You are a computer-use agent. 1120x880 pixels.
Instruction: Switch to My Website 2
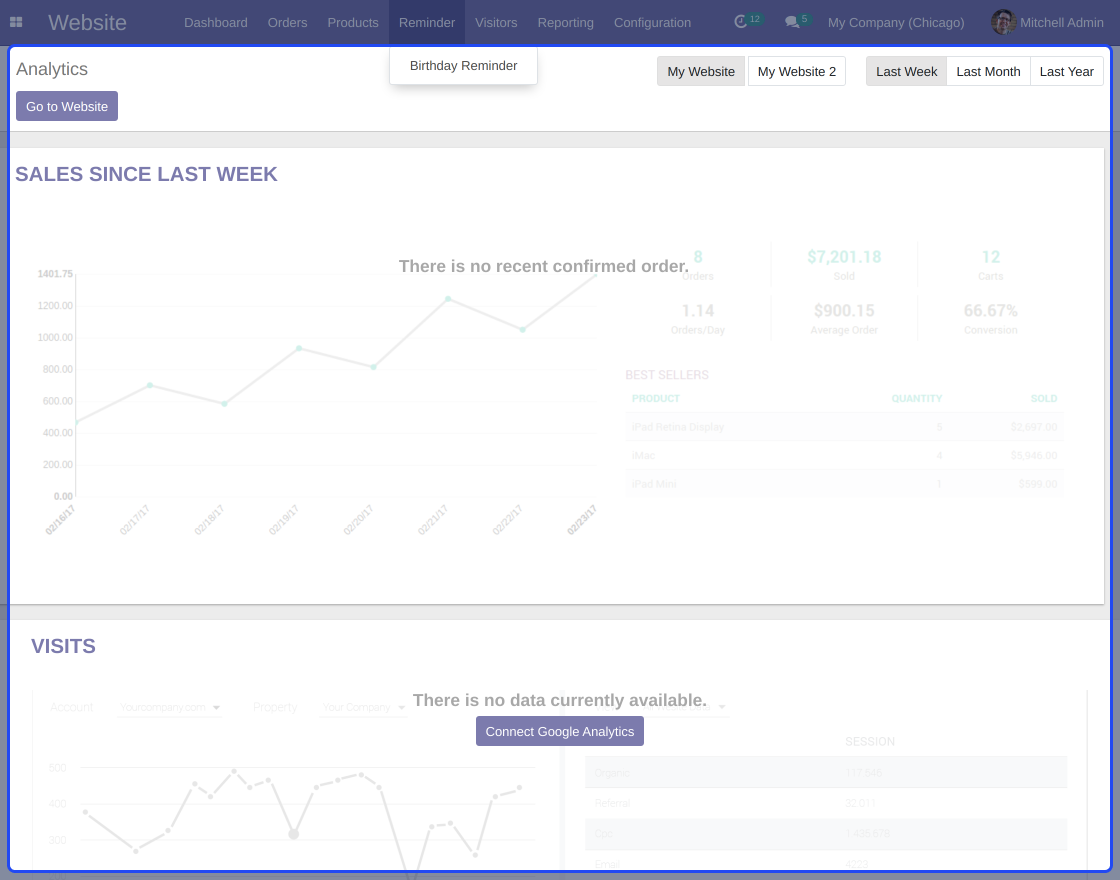pyautogui.click(x=796, y=71)
